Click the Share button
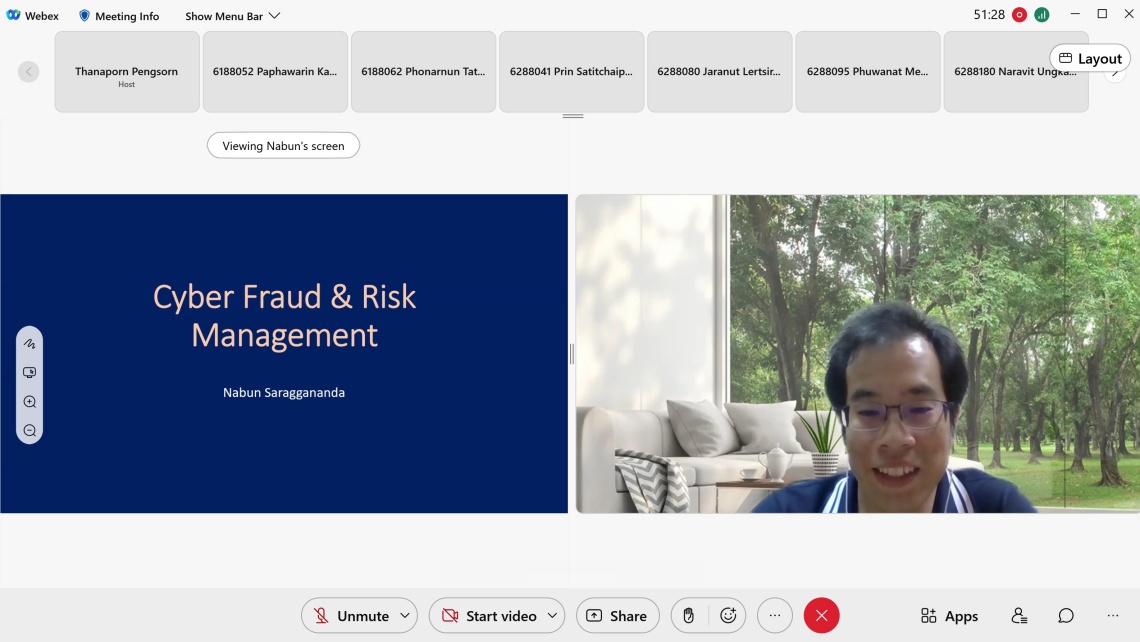 (x=617, y=616)
